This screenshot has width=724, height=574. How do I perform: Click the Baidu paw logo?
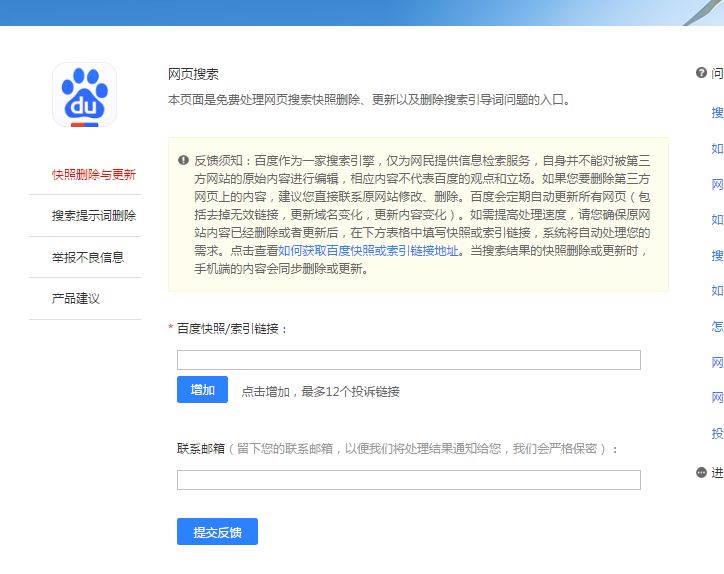(85, 95)
